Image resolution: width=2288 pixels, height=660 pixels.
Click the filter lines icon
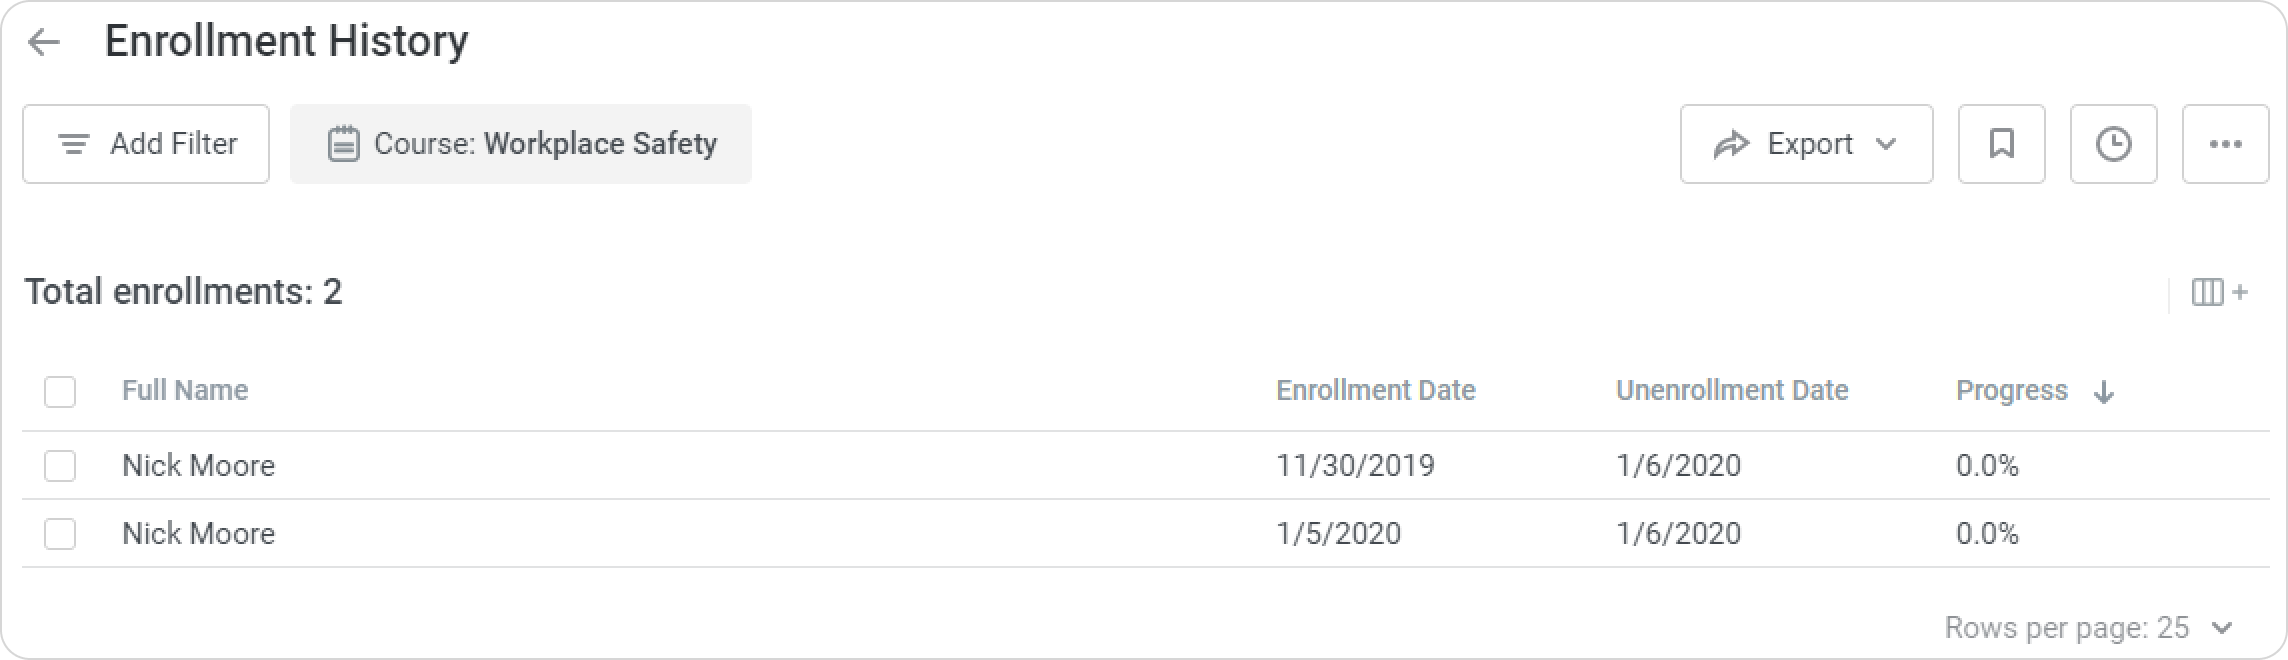74,144
